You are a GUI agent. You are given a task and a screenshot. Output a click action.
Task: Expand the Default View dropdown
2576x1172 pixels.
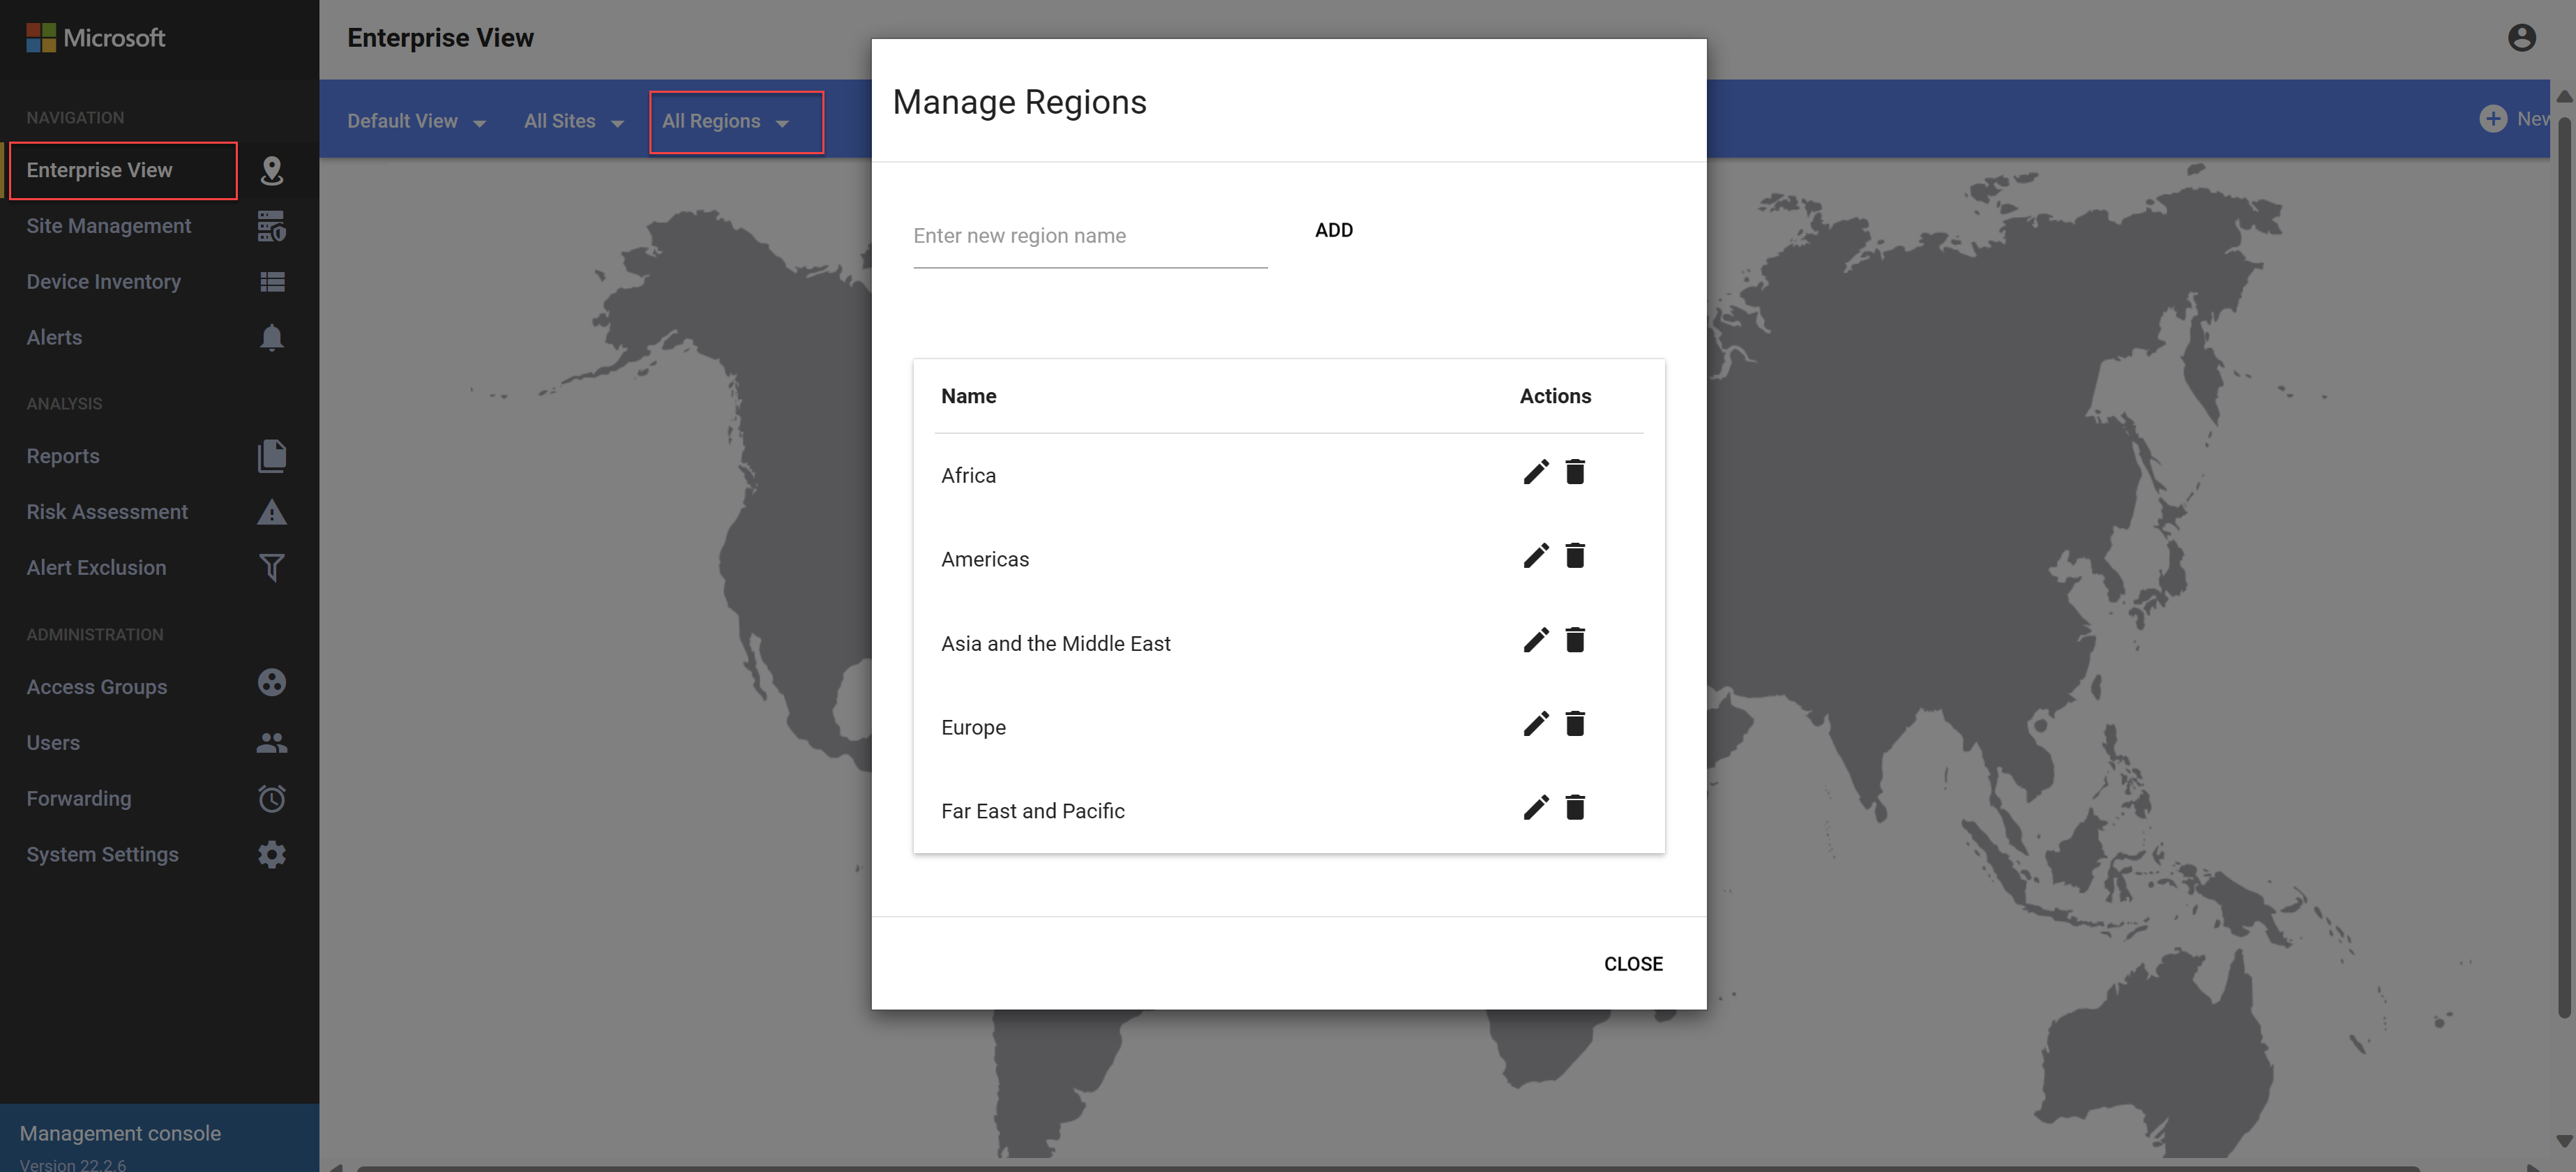coord(416,122)
